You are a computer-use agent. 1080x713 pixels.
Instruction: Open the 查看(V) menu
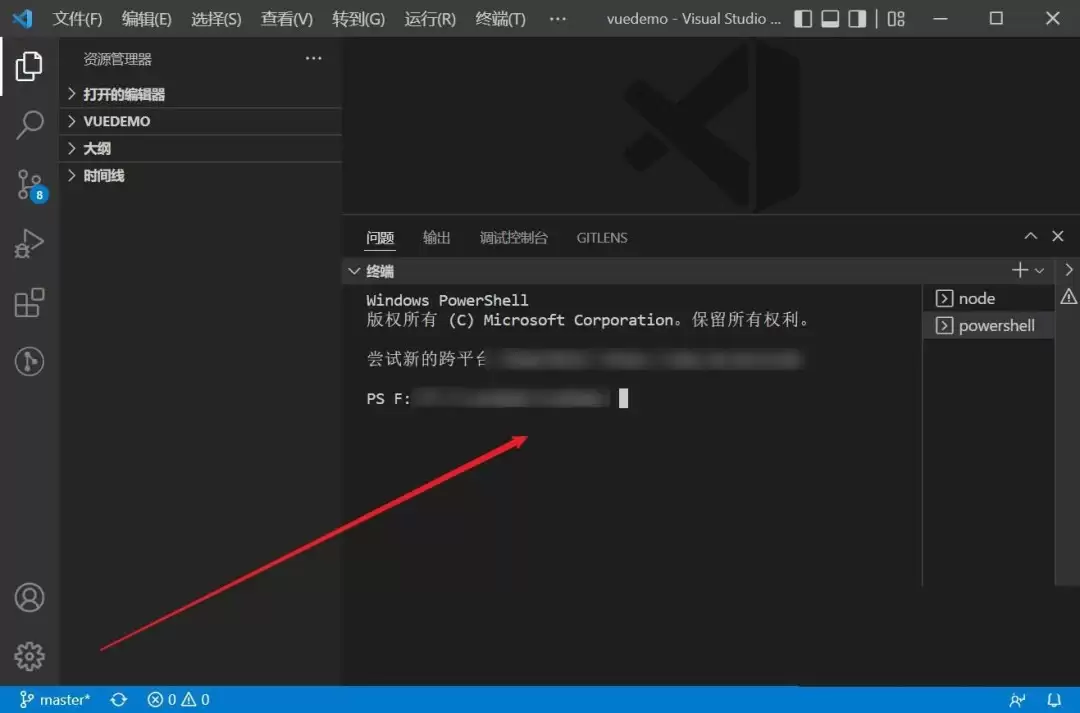[287, 19]
